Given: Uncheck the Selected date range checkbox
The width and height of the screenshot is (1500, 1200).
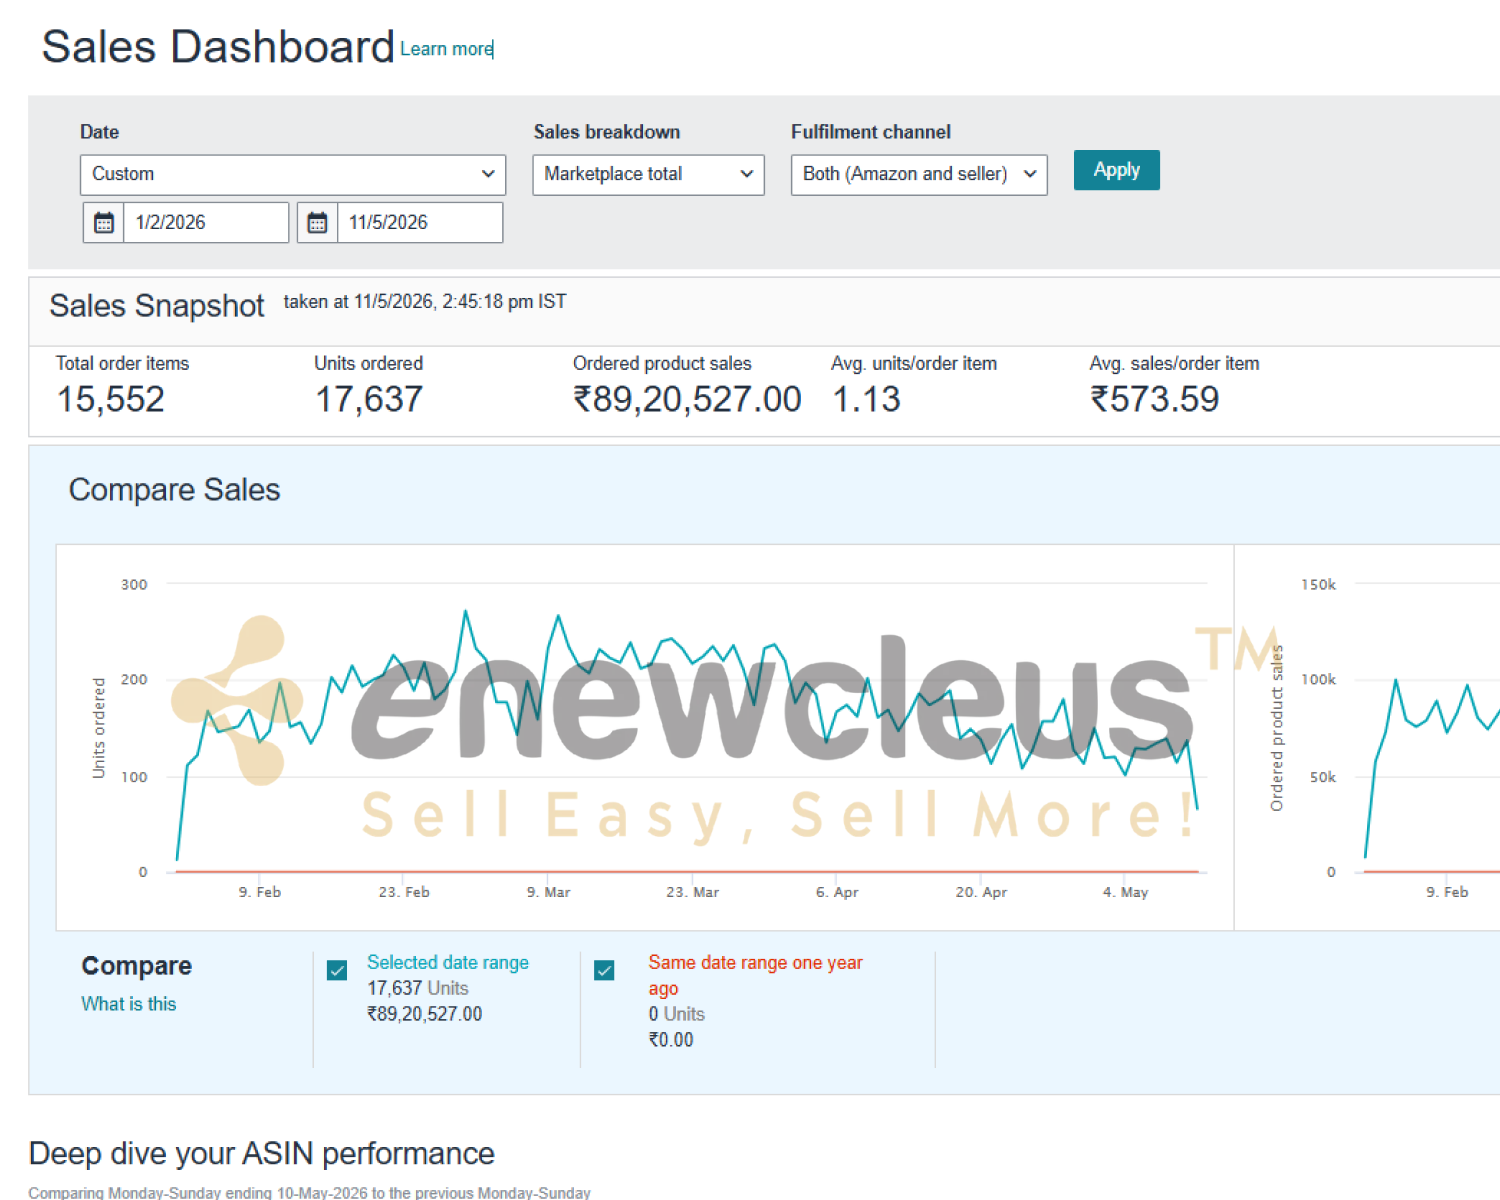Looking at the screenshot, I should (337, 970).
